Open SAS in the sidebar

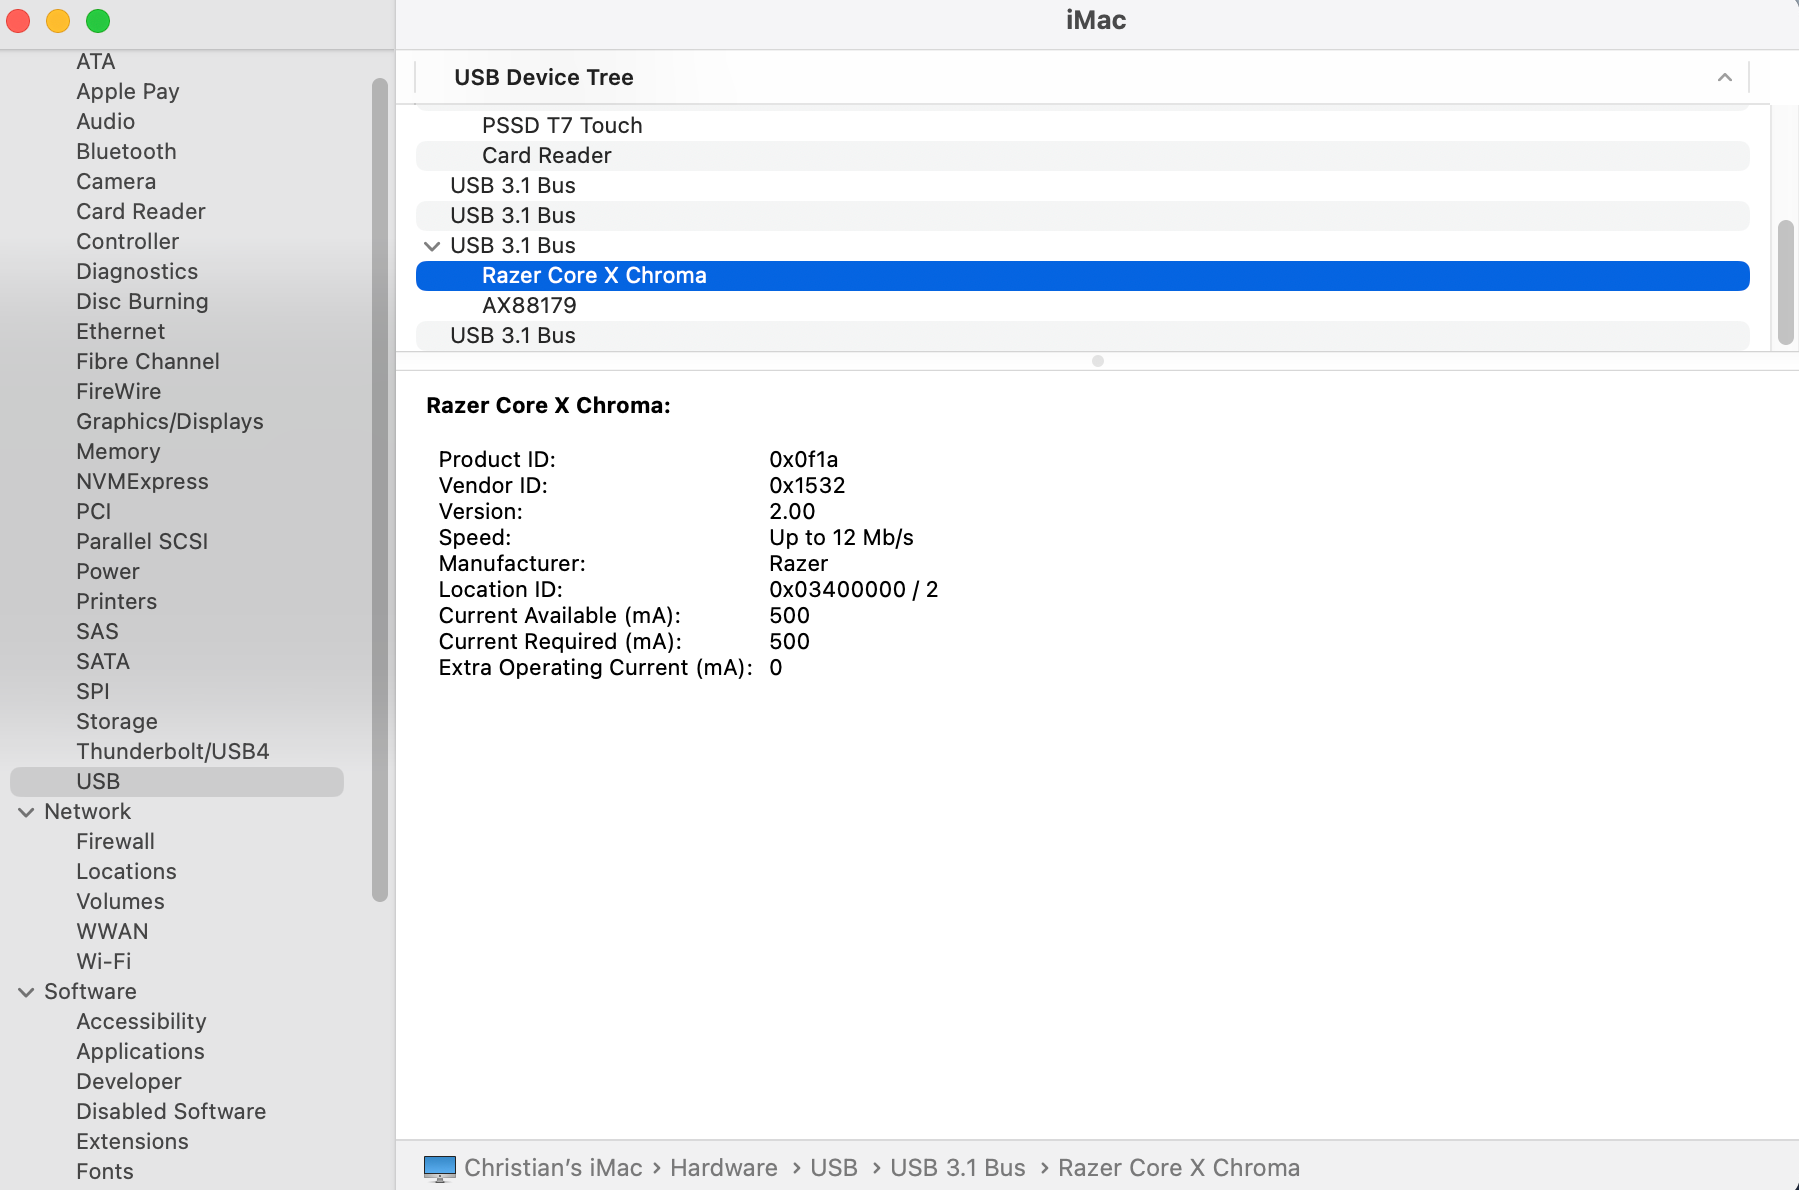pos(97,632)
